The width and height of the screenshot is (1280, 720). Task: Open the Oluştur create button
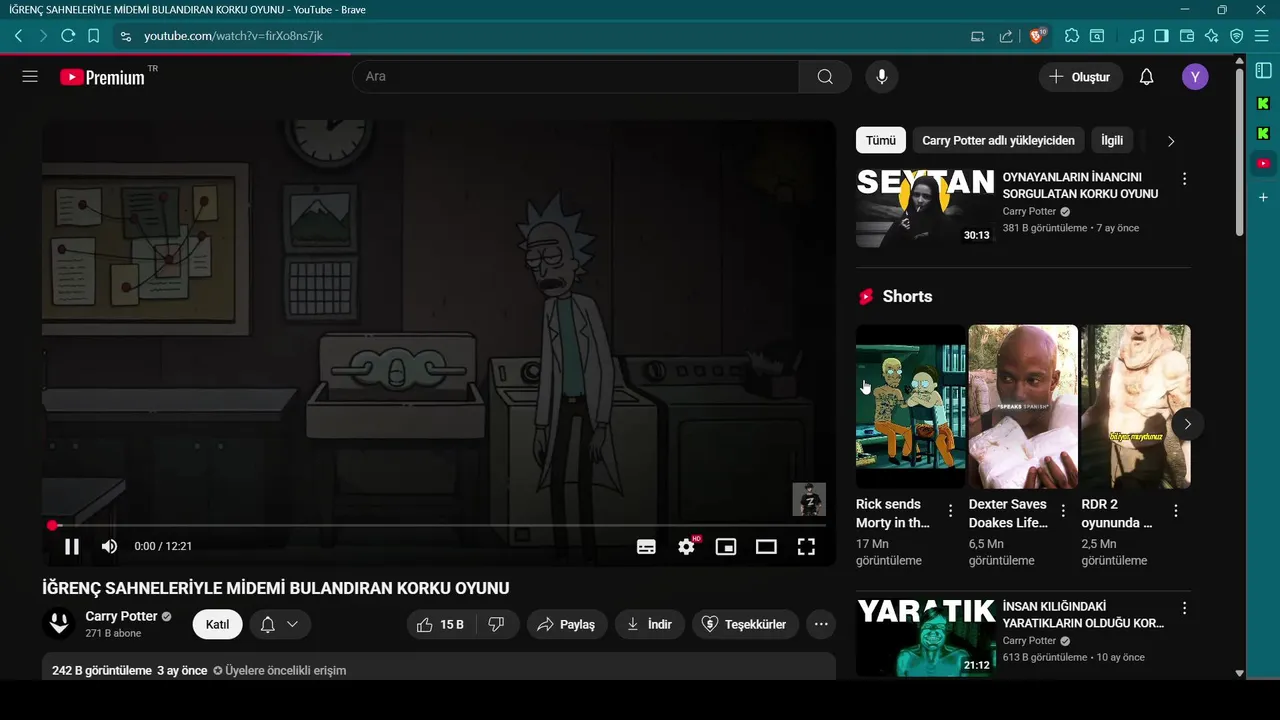(1081, 77)
